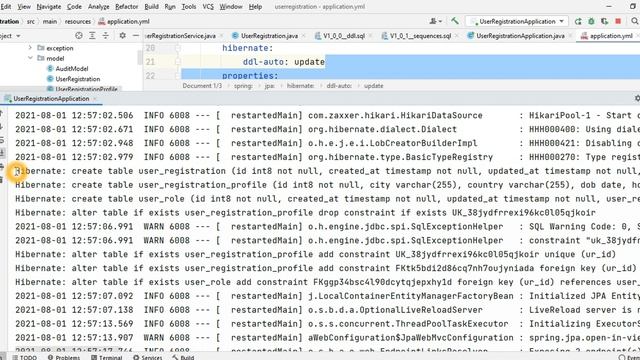Click resources in the navigation breadcrumb
The height and width of the screenshot is (360, 640).
click(x=77, y=21)
